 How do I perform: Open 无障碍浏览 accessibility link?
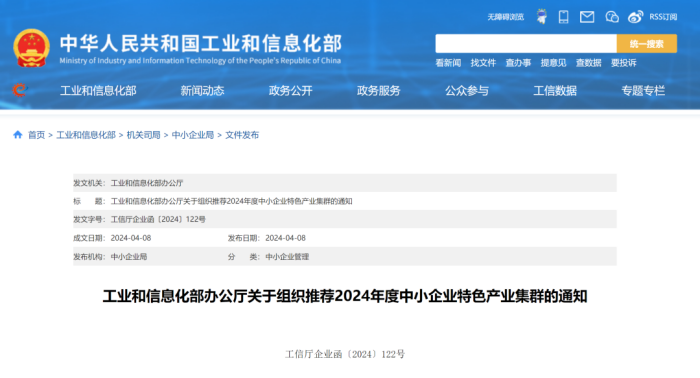pyautogui.click(x=505, y=17)
